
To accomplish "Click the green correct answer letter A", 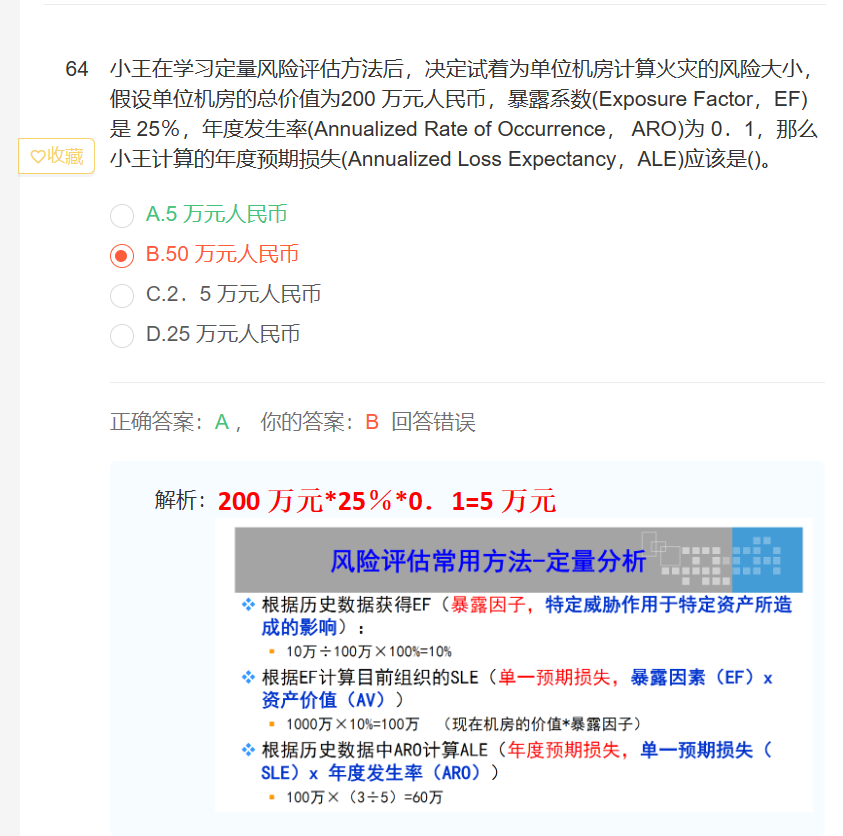I will (x=222, y=422).
